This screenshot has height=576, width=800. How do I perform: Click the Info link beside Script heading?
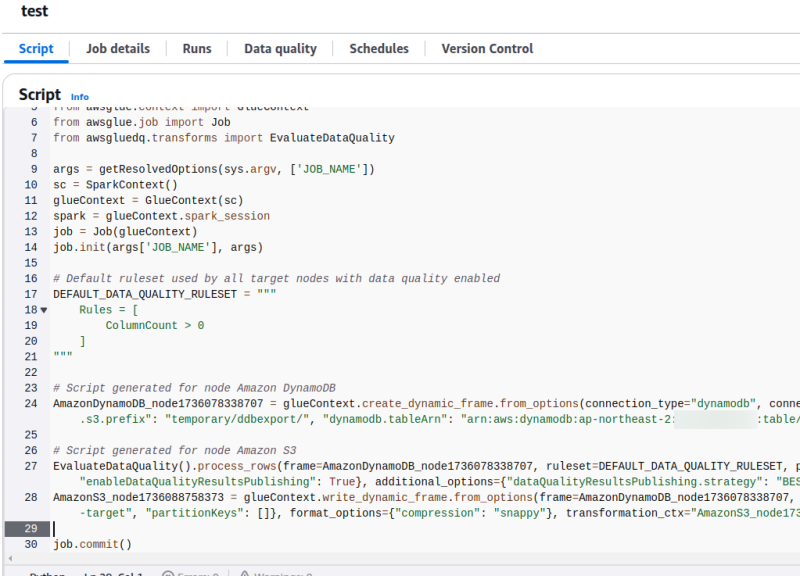pos(80,97)
